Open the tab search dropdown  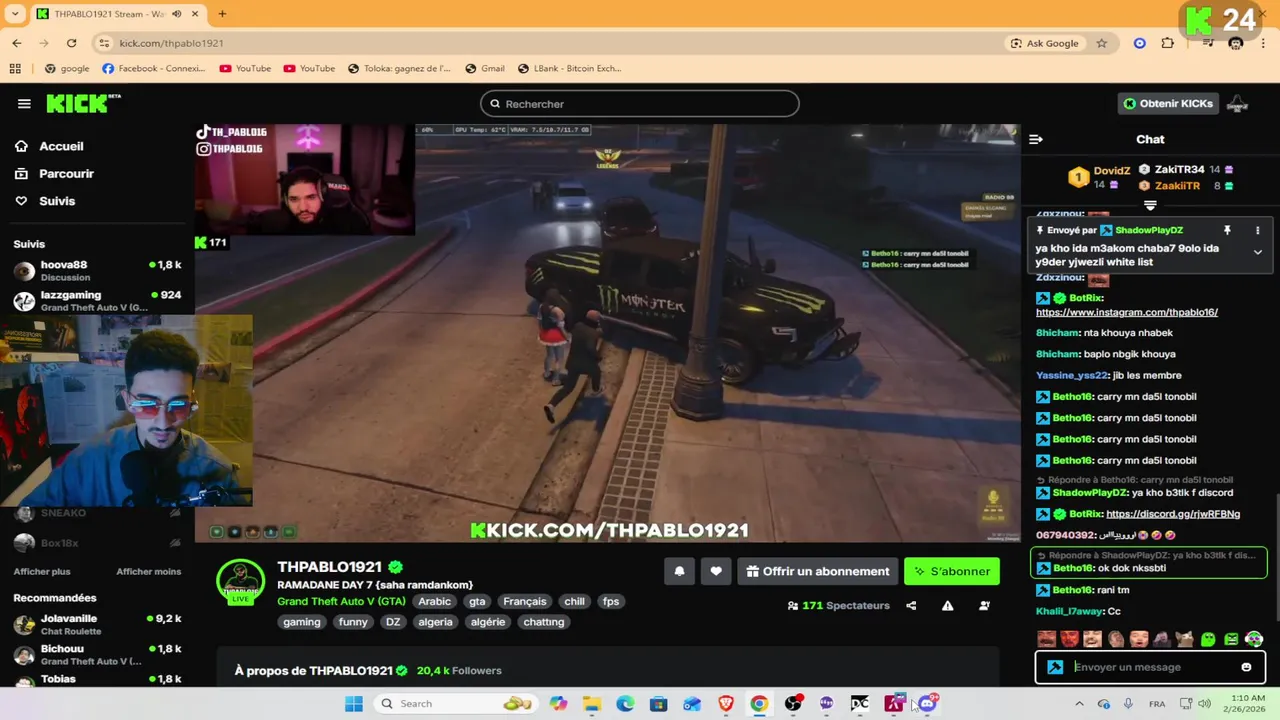tap(15, 14)
